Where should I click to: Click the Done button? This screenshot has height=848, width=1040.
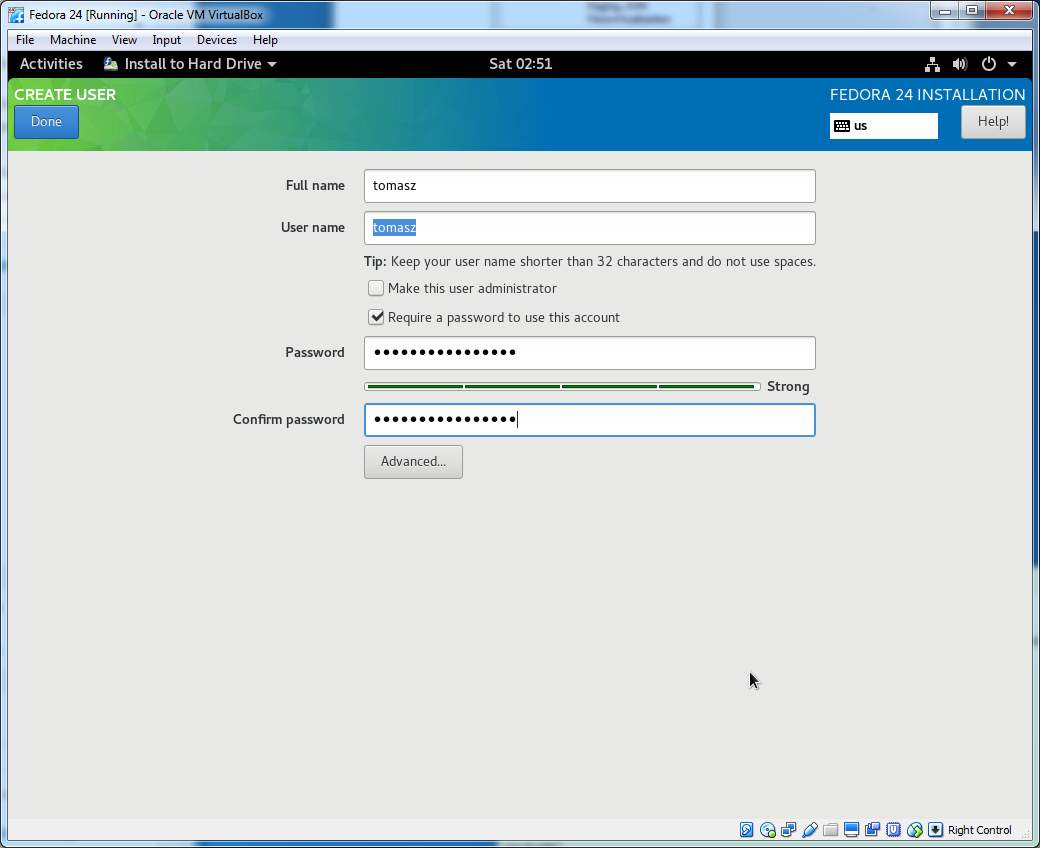point(46,122)
